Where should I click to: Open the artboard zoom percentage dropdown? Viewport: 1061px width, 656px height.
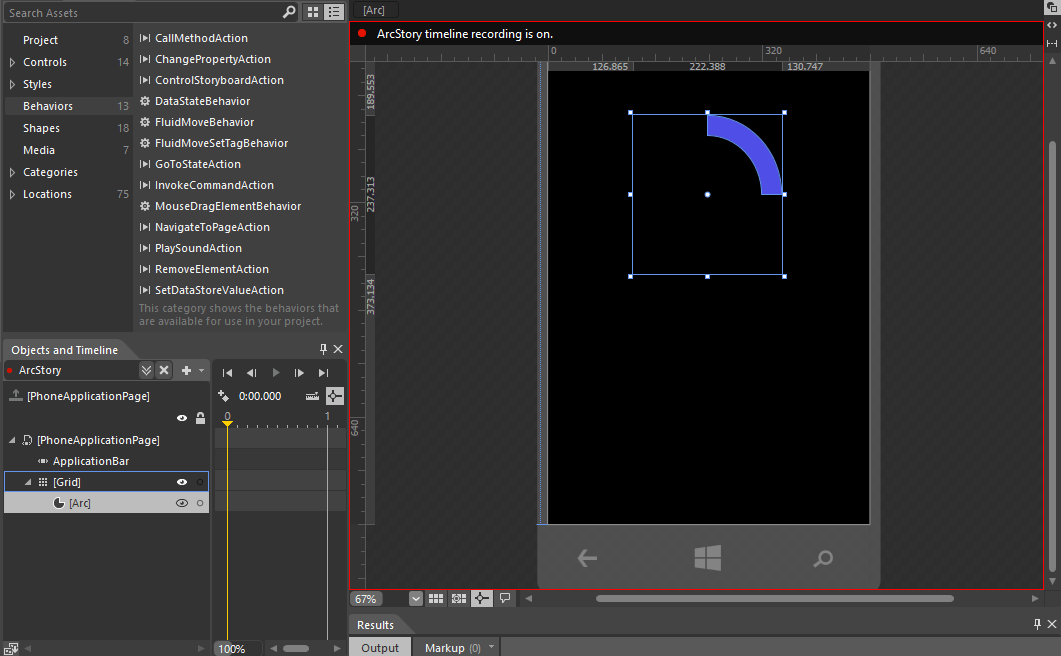(x=416, y=598)
